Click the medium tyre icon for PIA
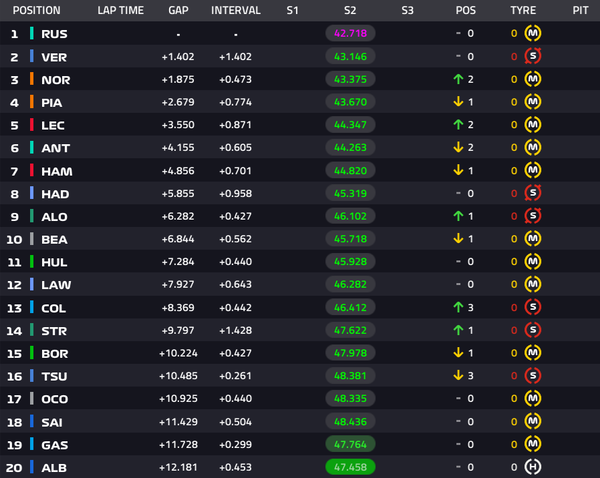600x478 pixels. 533,102
